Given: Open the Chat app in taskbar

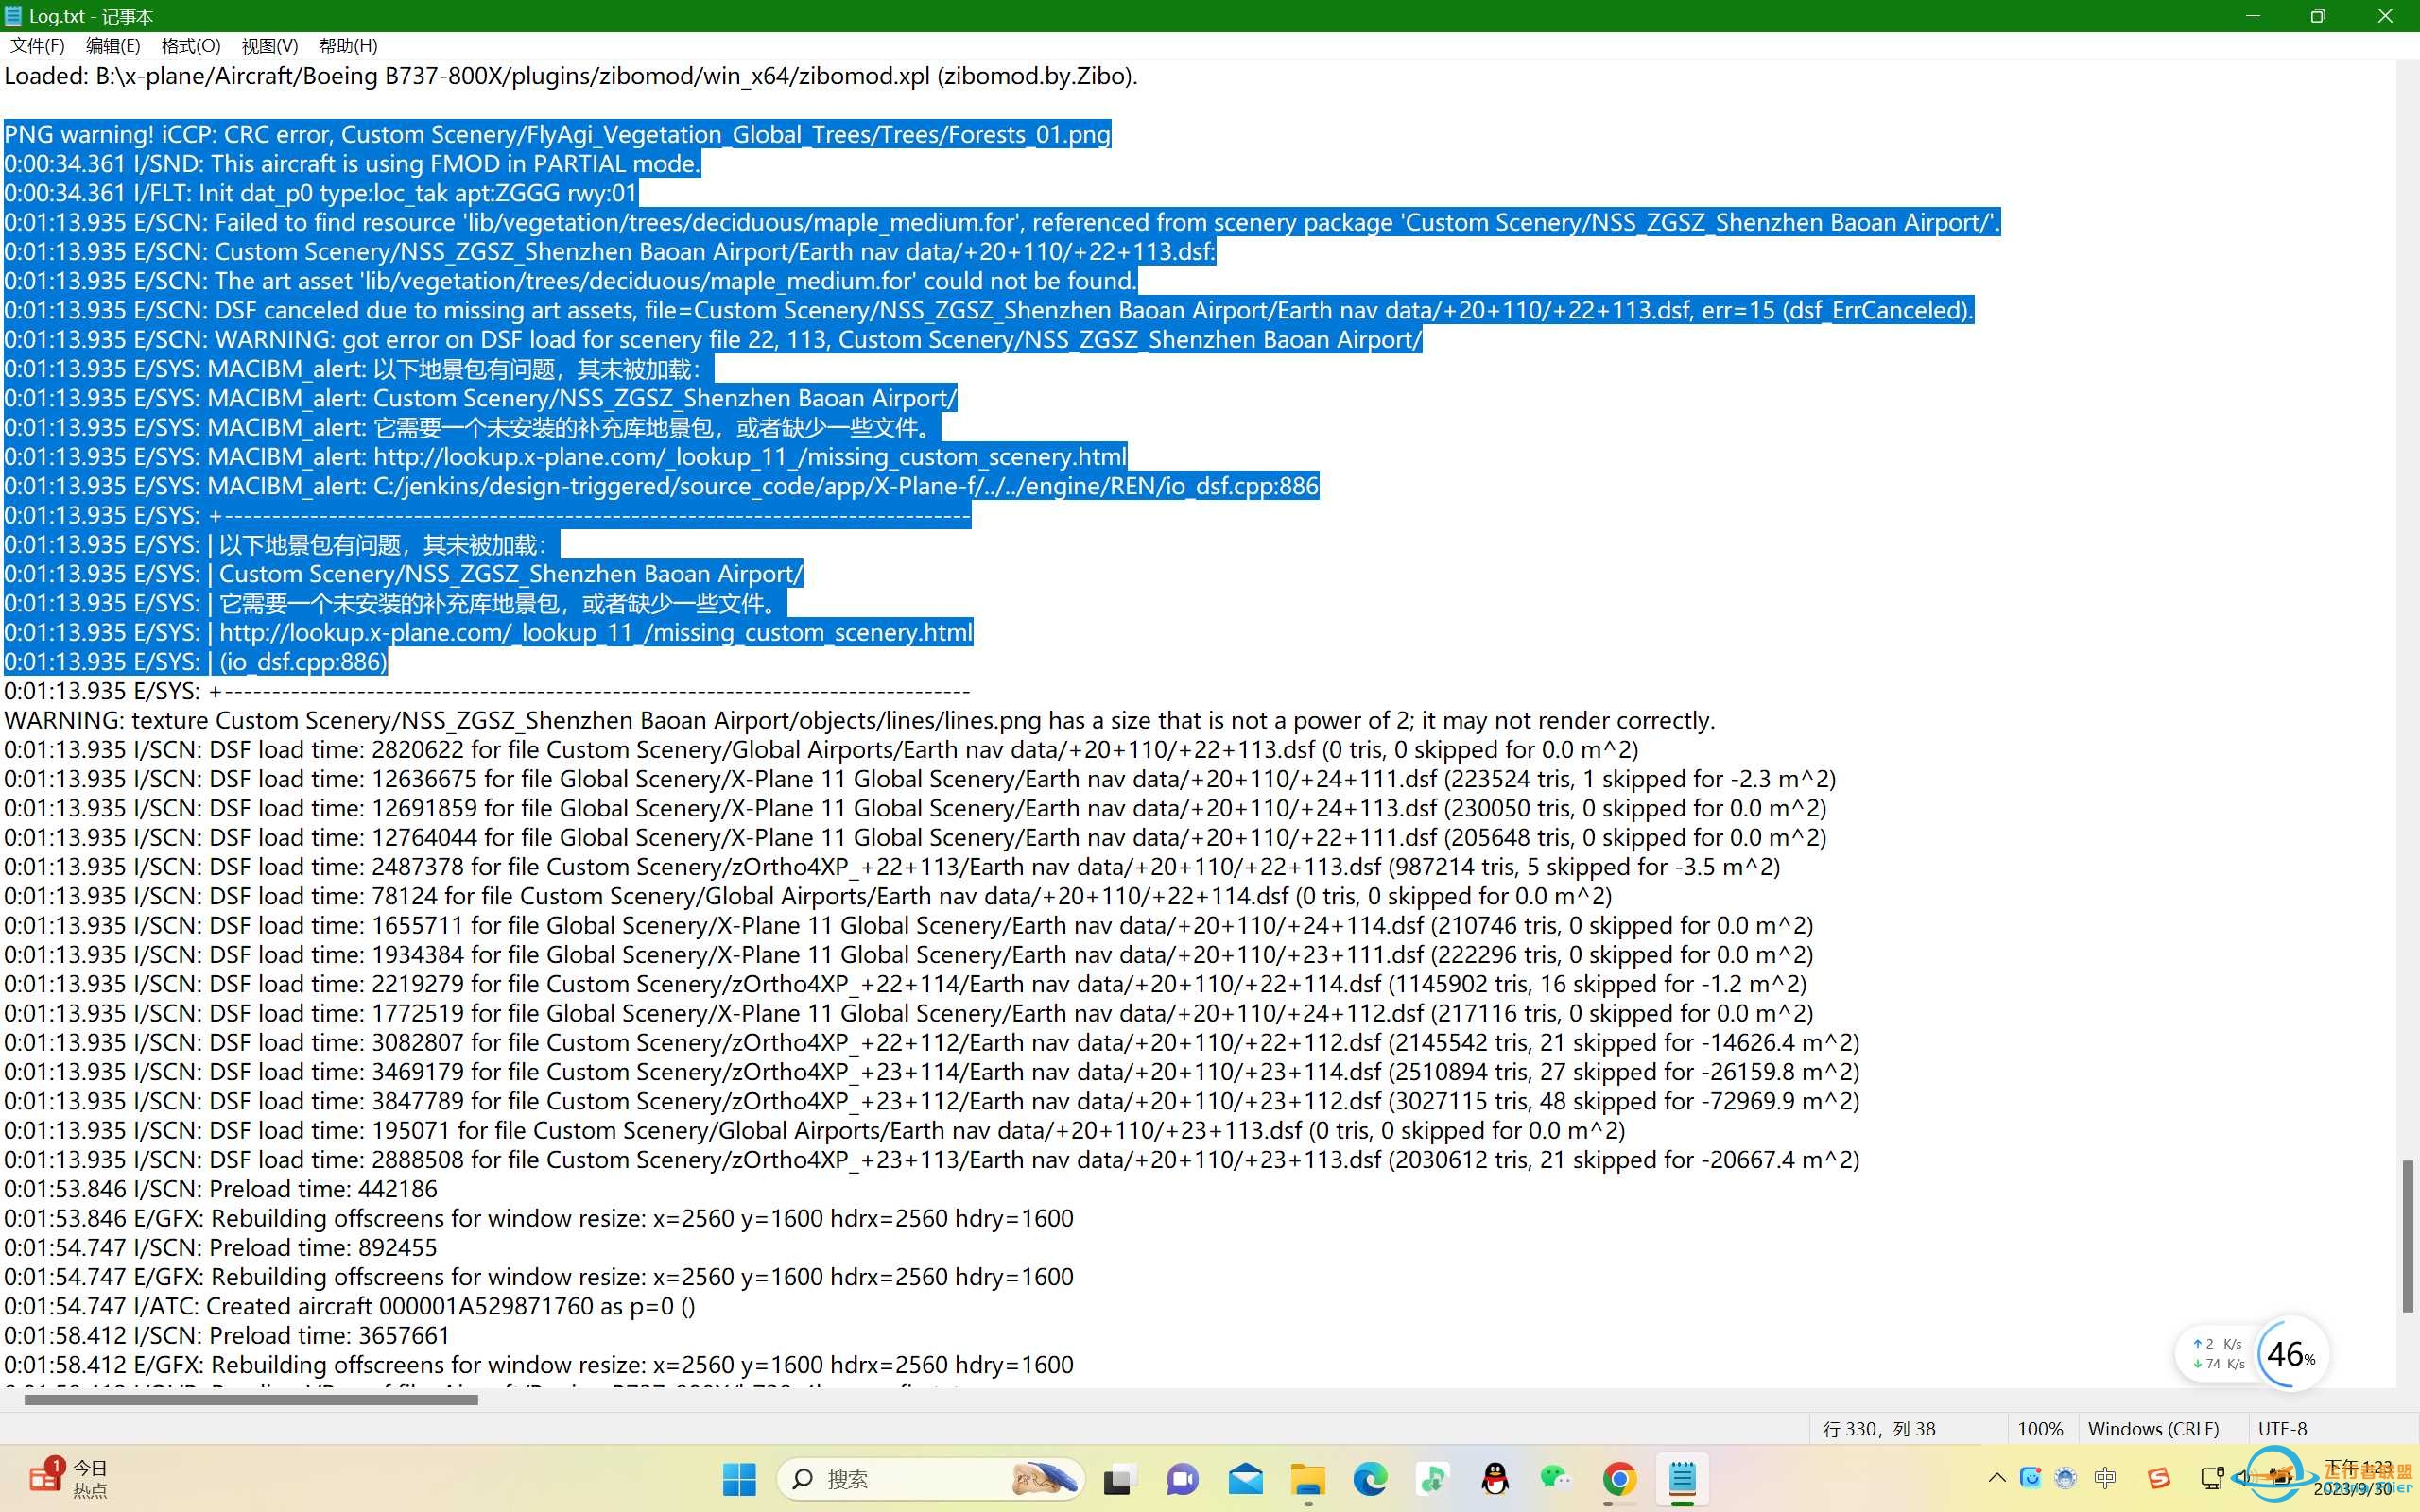Looking at the screenshot, I should pyautogui.click(x=1182, y=1478).
